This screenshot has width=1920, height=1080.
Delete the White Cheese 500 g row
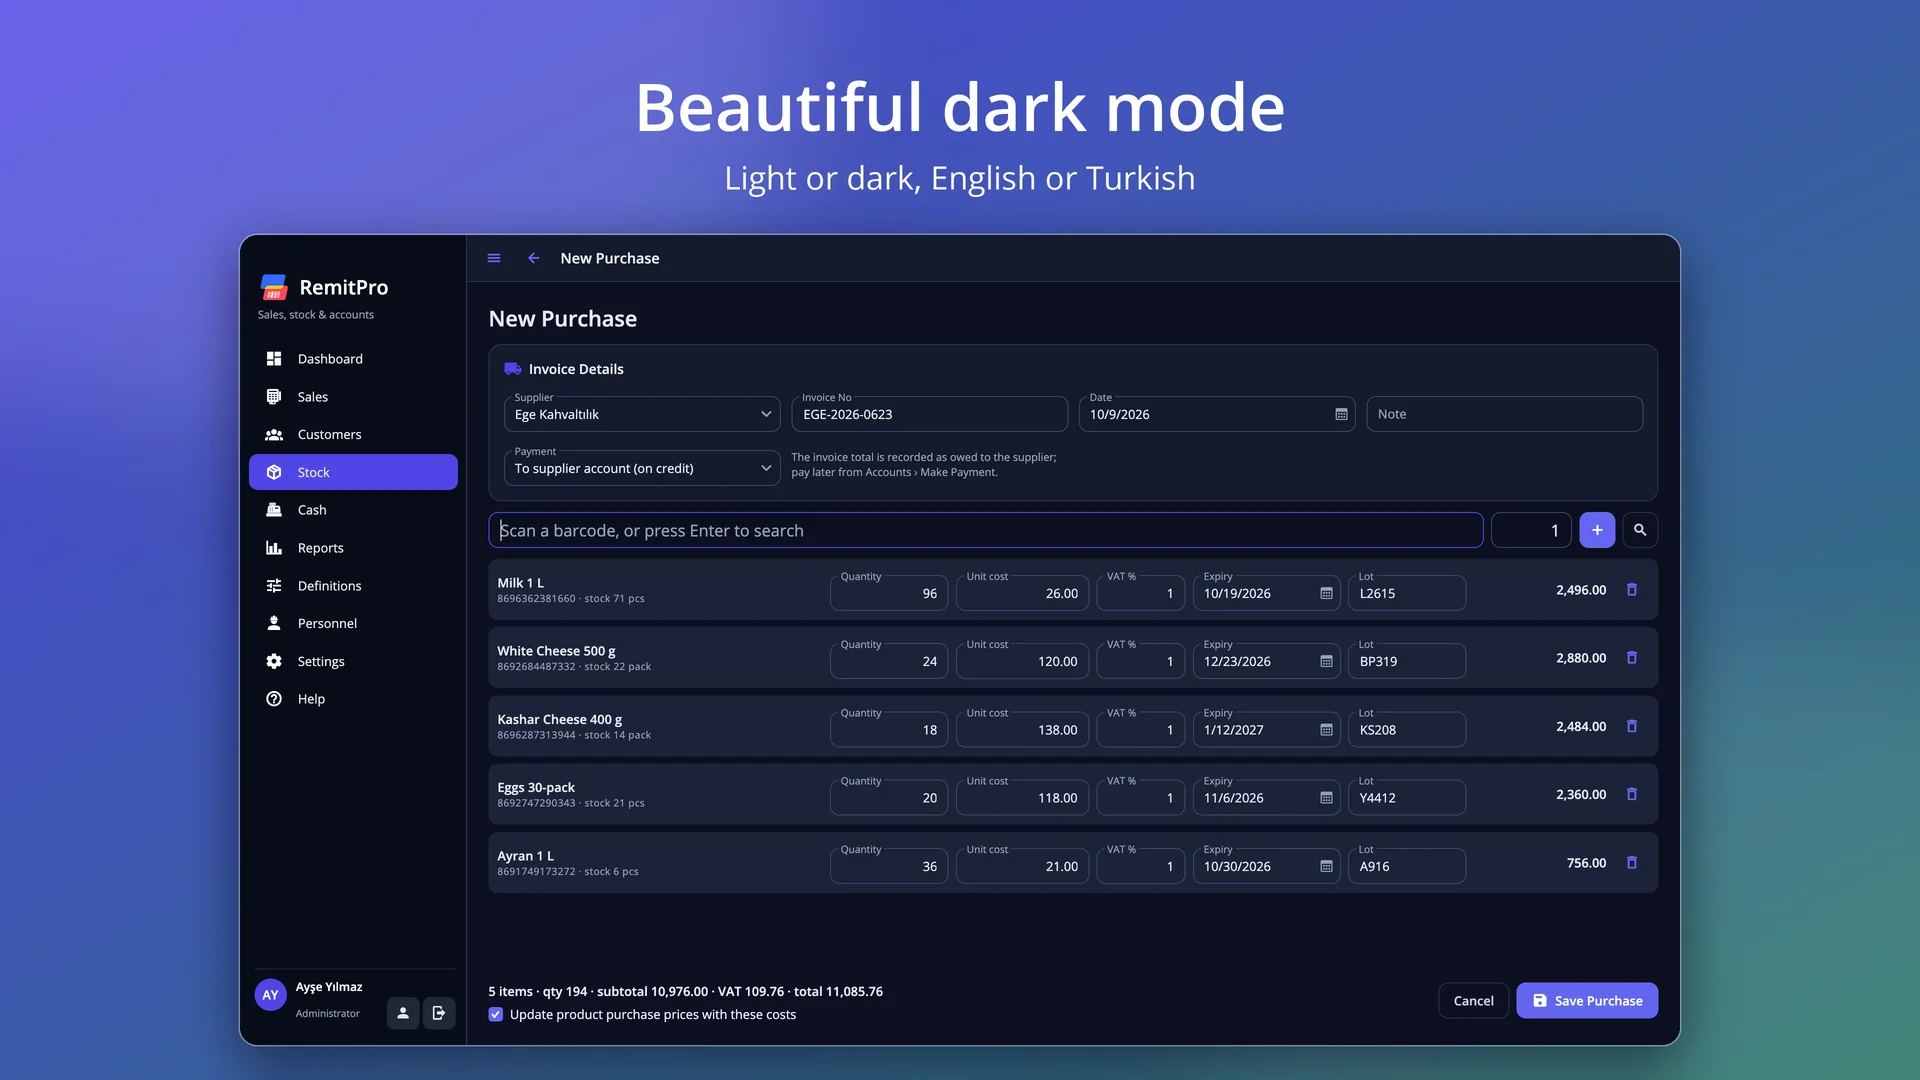click(1632, 658)
